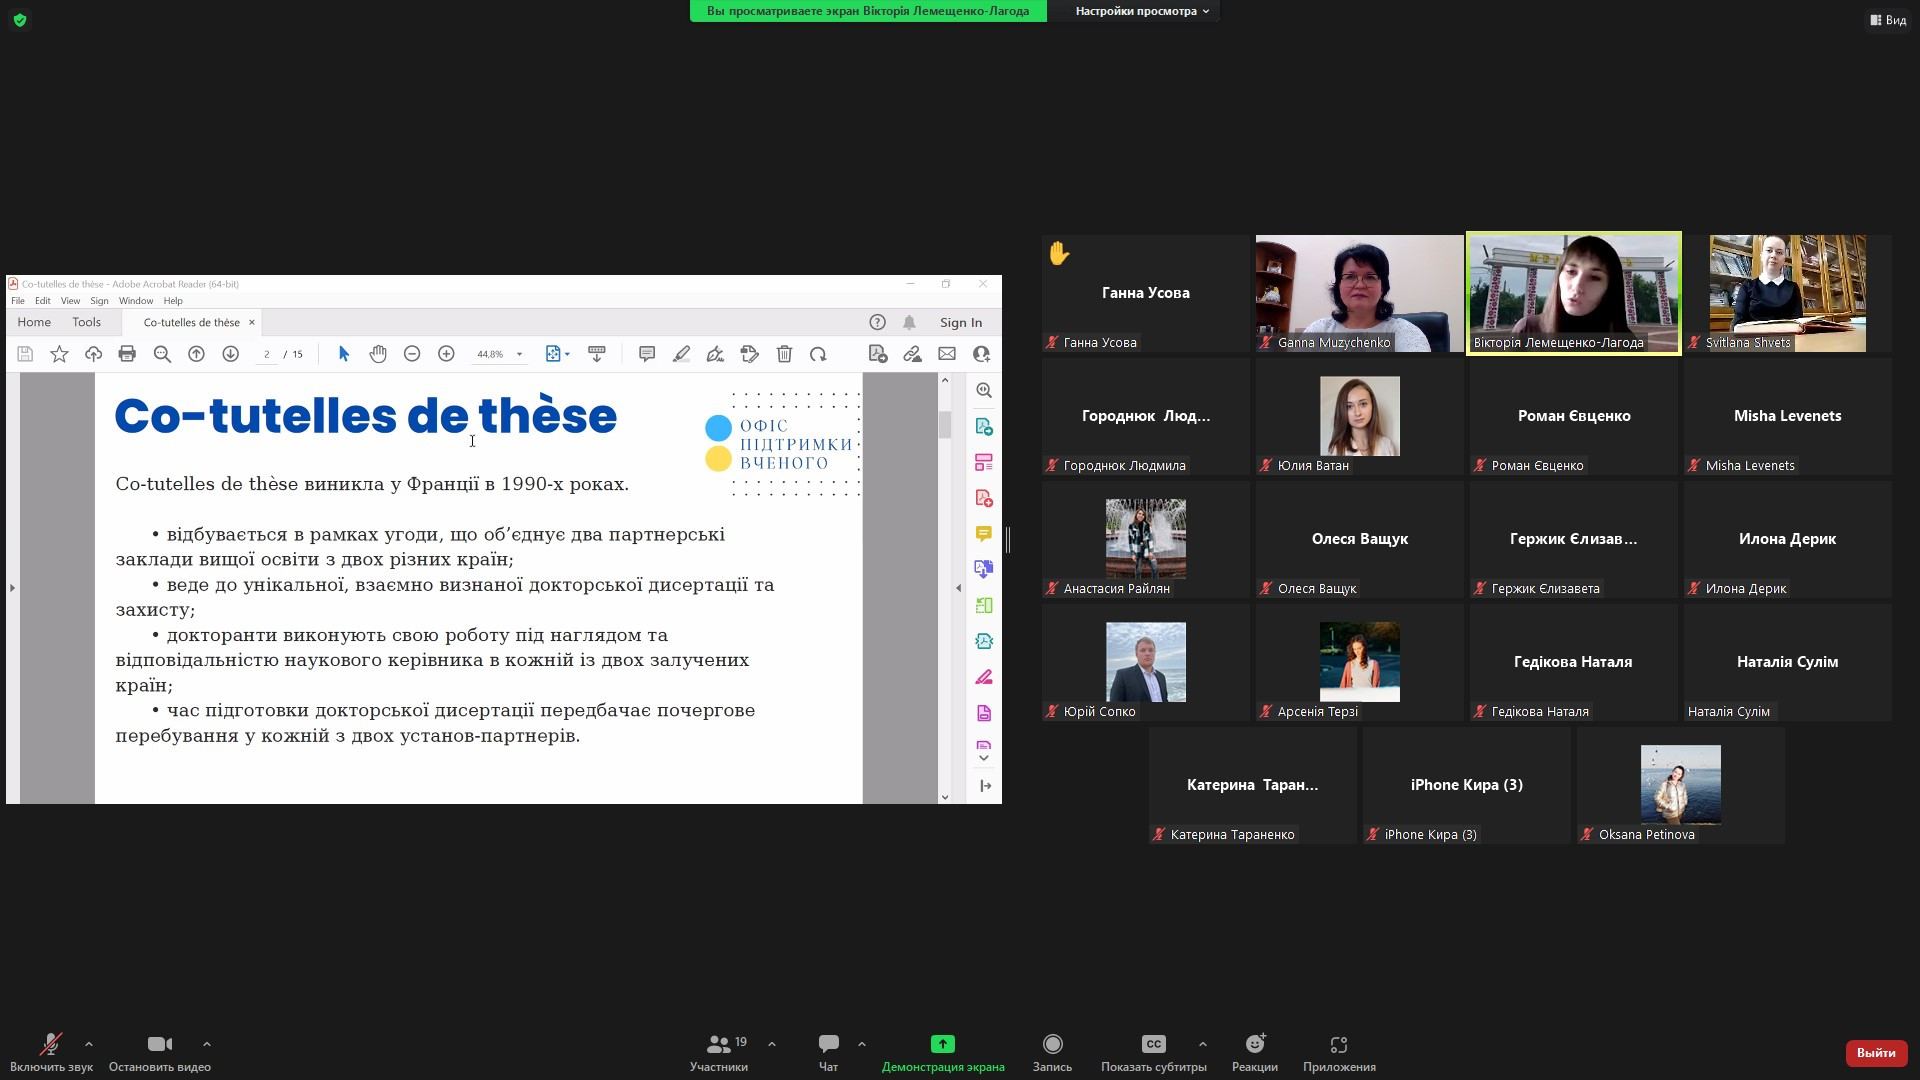1920x1080 pixels.
Task: Show subtitles with the CC button
Action: [1153, 1045]
